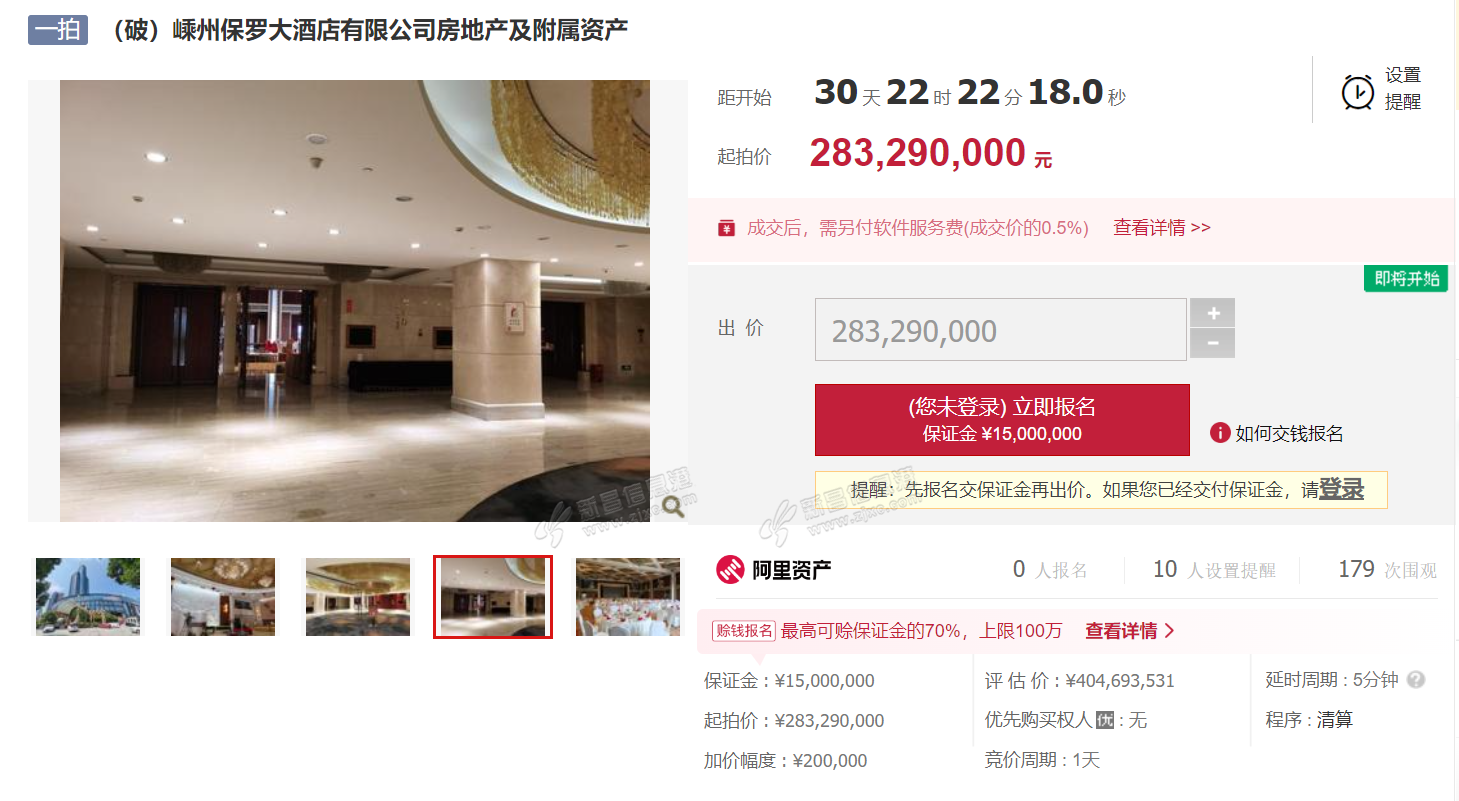The width and height of the screenshot is (1459, 801).
Task: Select the second lobby thumbnail
Action: coord(357,597)
